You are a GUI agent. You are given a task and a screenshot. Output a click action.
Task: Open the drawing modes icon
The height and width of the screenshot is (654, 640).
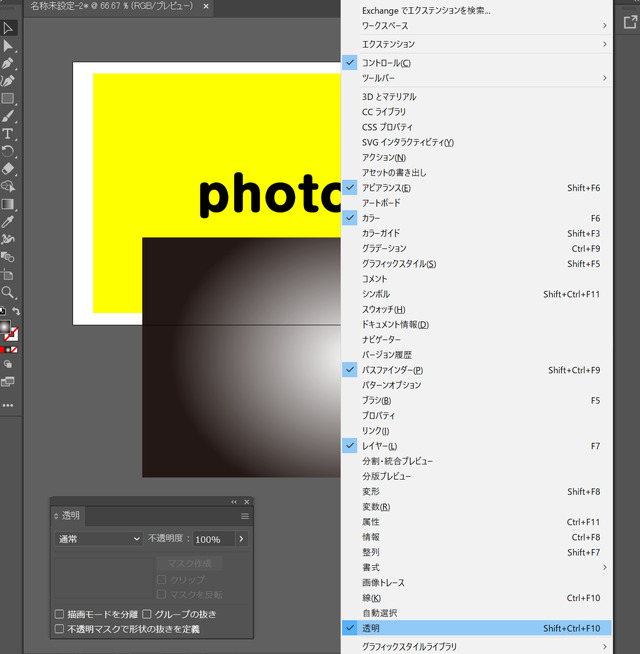point(8,364)
